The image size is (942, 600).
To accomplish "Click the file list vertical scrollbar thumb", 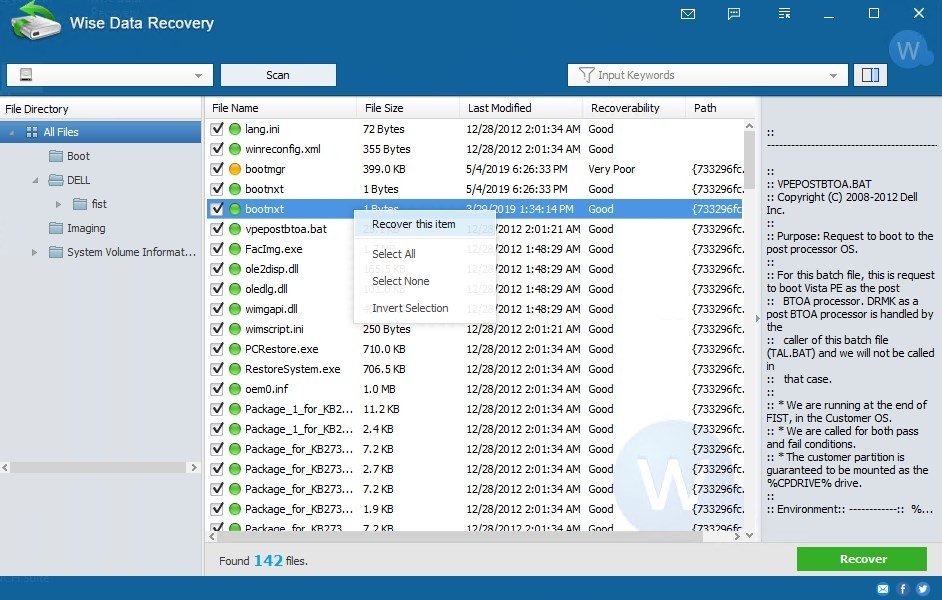I will point(749,160).
